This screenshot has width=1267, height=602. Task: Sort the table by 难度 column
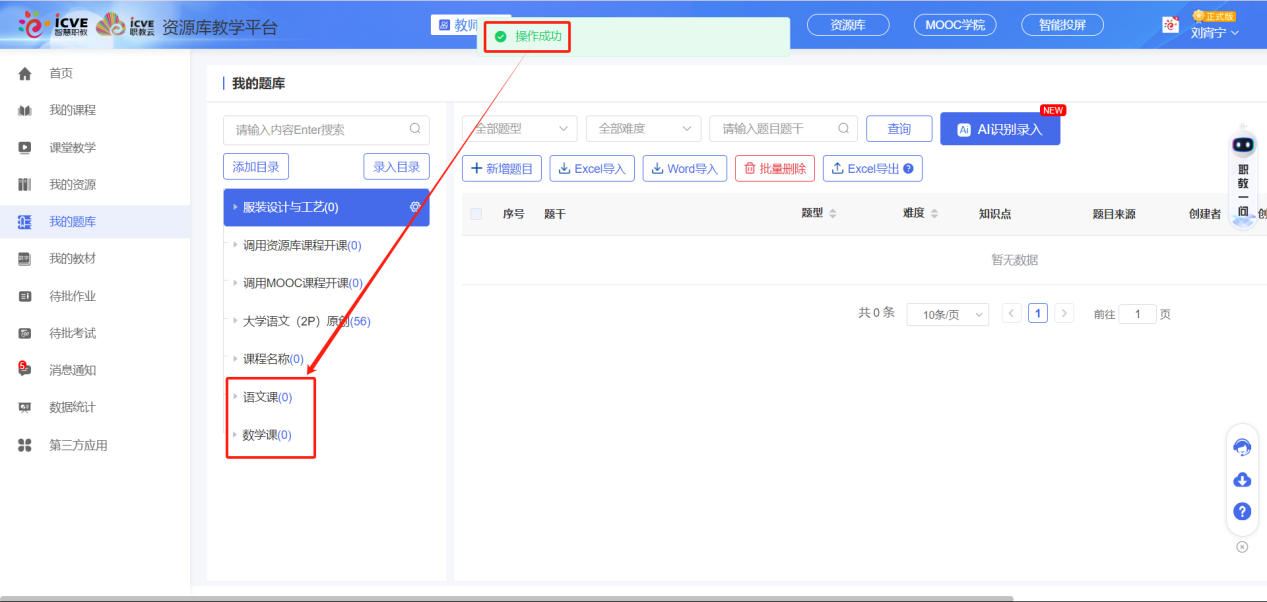[934, 214]
